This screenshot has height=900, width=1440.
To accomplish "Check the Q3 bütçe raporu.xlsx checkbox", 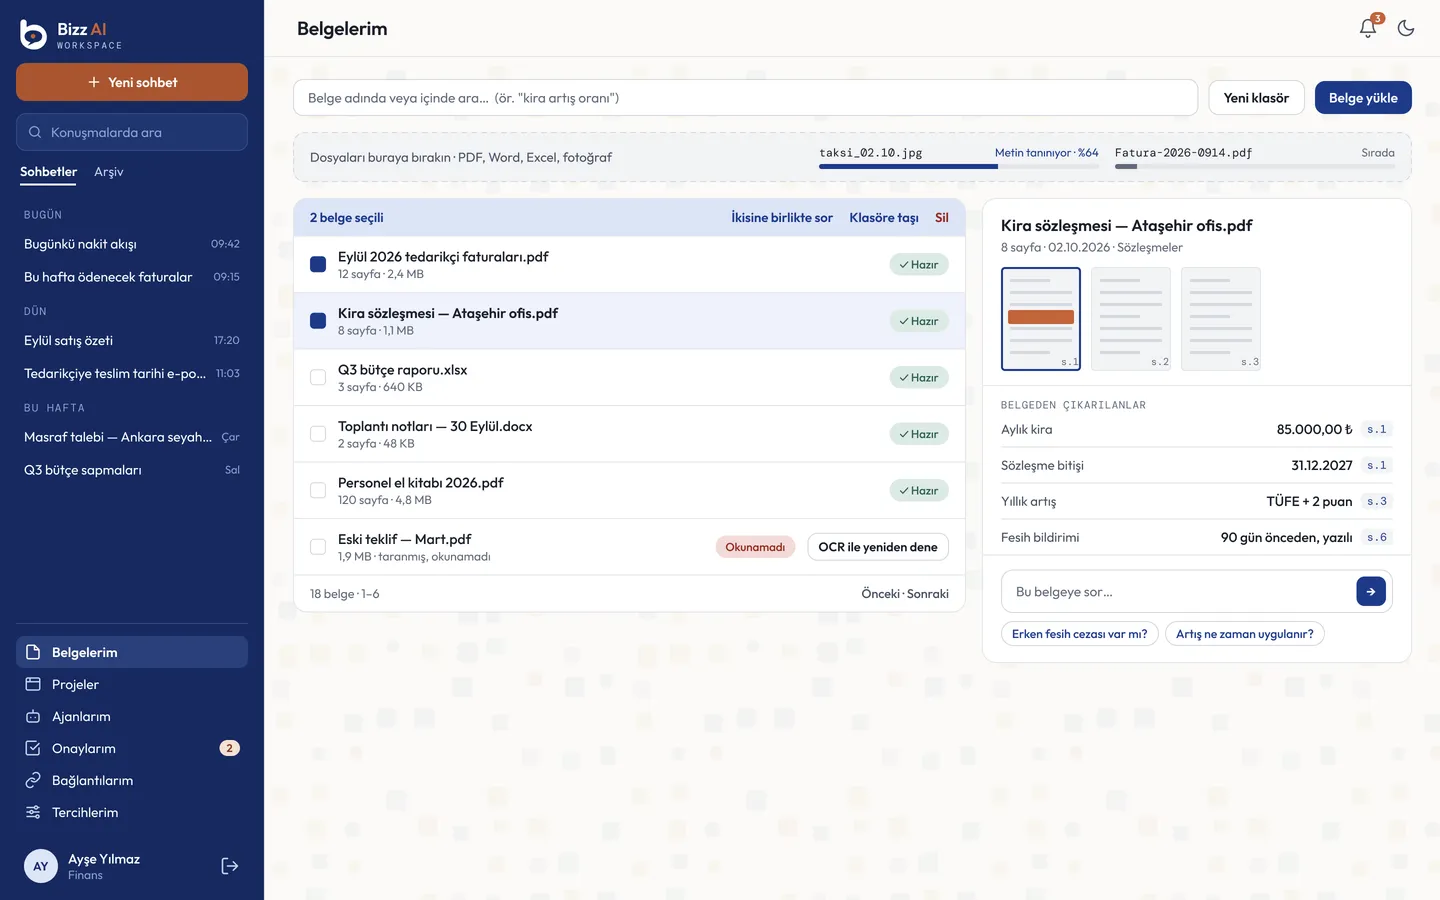I will pos(318,377).
